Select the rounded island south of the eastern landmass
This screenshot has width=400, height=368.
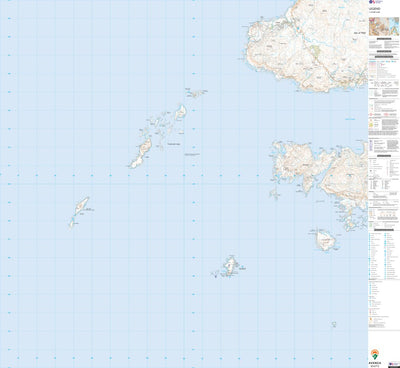tap(325, 240)
